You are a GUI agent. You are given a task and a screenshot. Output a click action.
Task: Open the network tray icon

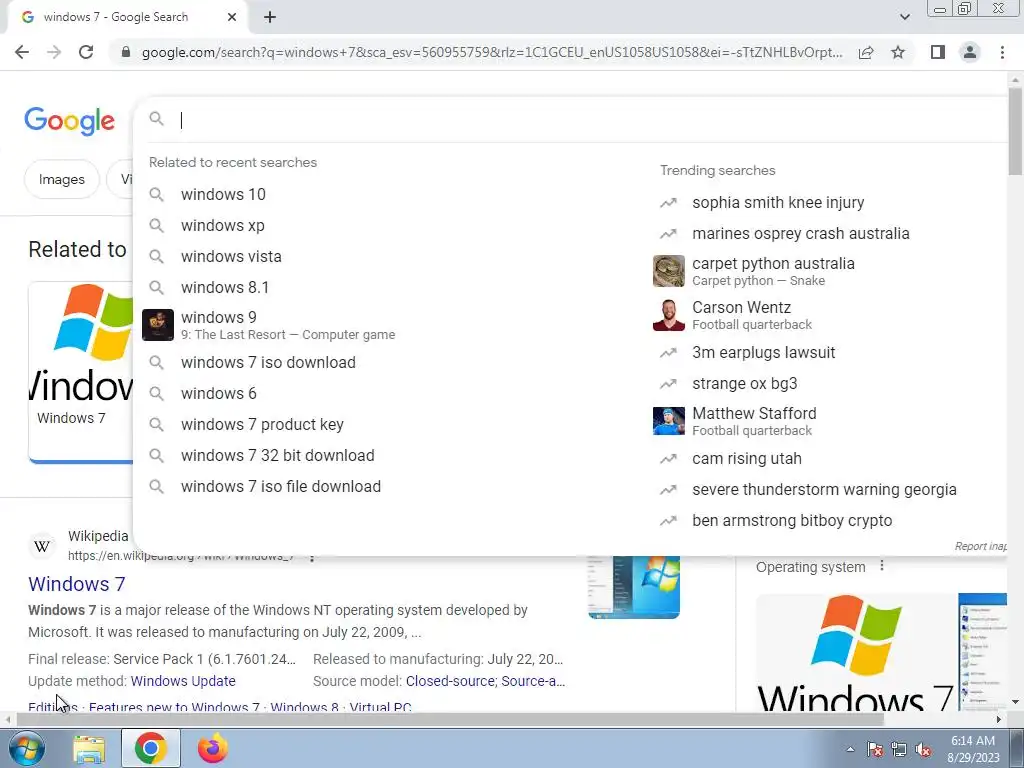pos(899,750)
